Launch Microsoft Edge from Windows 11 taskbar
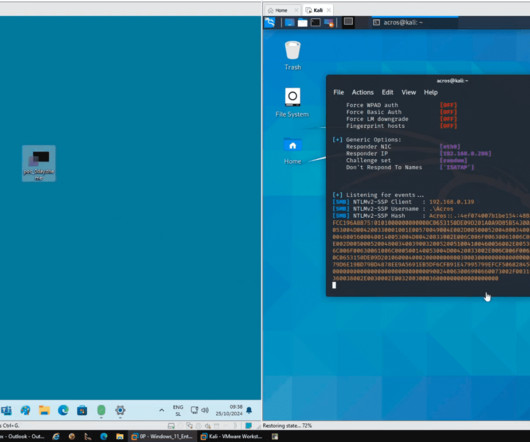The image size is (530, 442). click(x=63, y=410)
